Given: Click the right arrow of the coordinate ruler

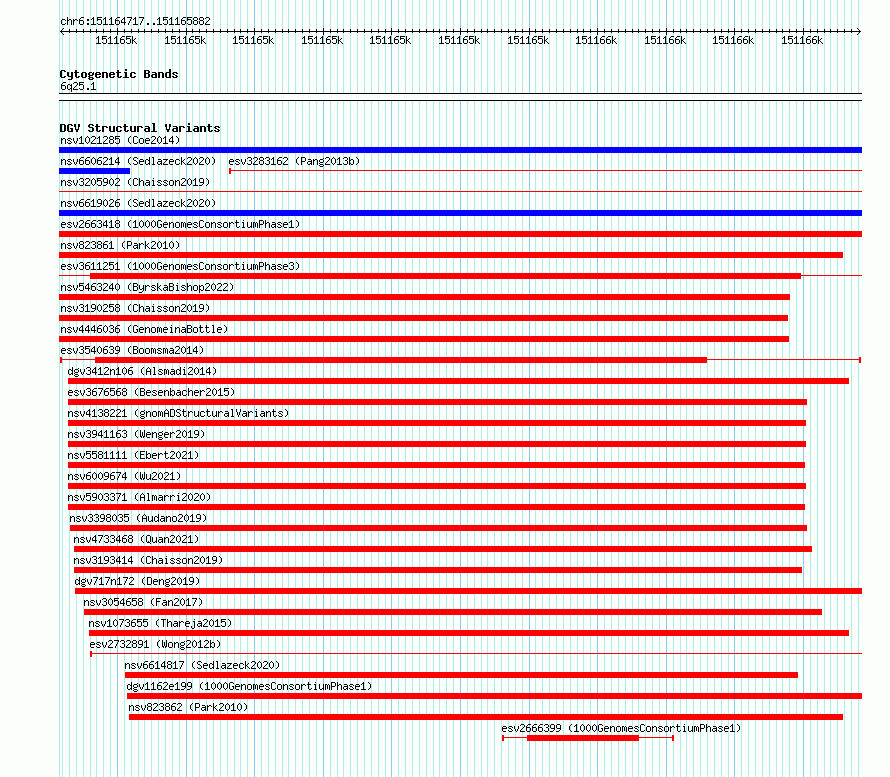Looking at the screenshot, I should click(859, 31).
